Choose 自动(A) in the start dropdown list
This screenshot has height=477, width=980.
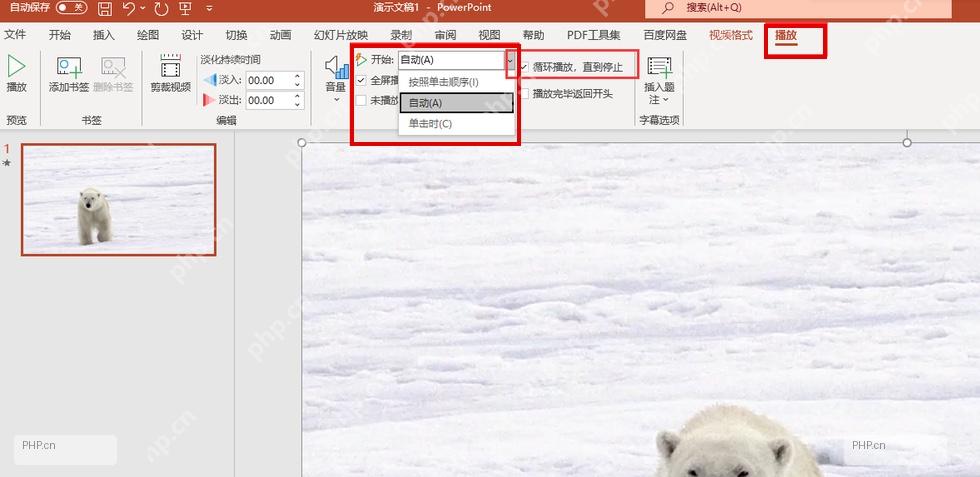click(x=456, y=103)
